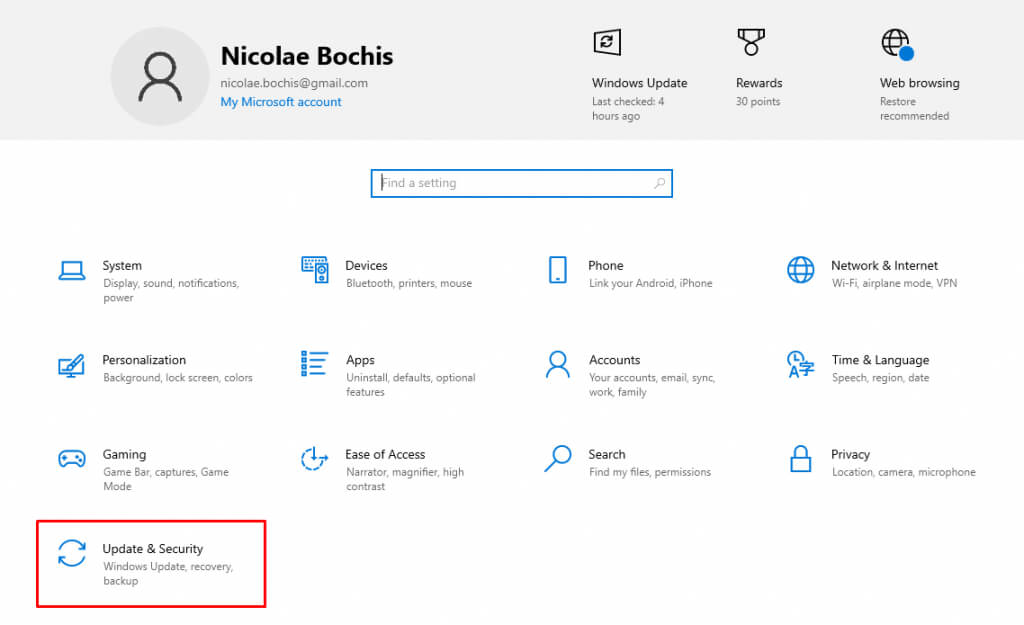Open the Update & Security sync icon
This screenshot has height=625, width=1024.
pyautogui.click(x=72, y=553)
